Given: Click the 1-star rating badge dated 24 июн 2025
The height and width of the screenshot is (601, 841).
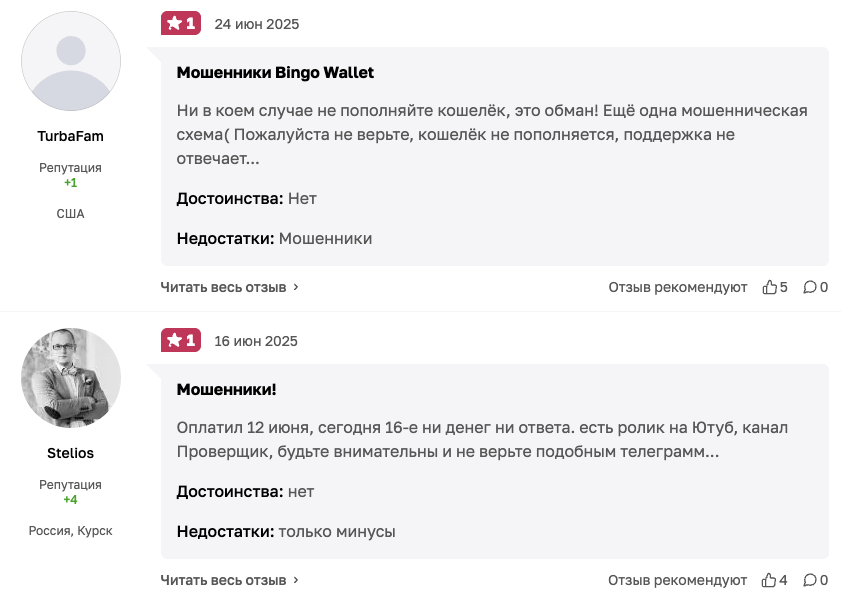Looking at the screenshot, I should pyautogui.click(x=181, y=24).
